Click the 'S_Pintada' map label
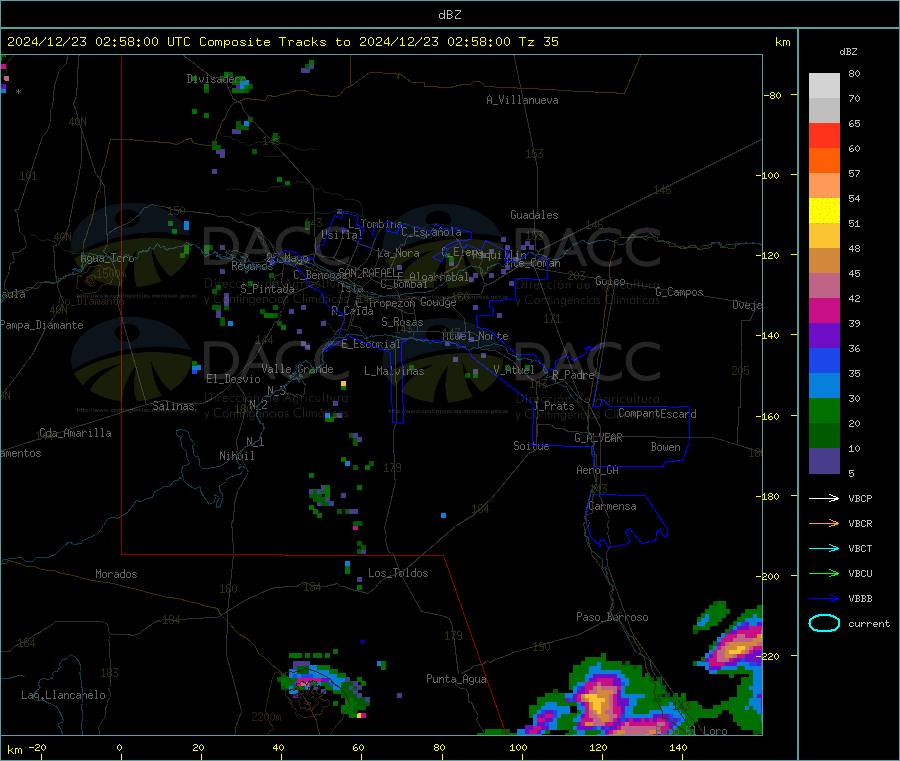 point(267,289)
